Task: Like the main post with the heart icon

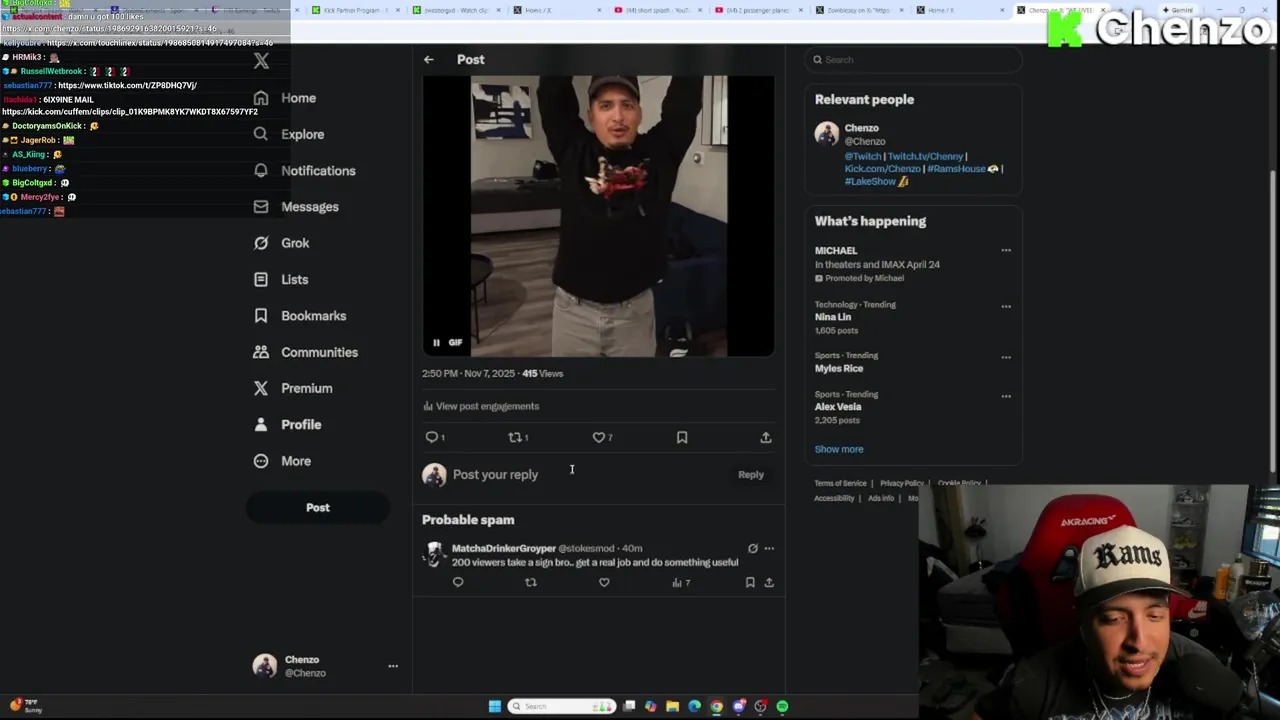Action: click(598, 437)
